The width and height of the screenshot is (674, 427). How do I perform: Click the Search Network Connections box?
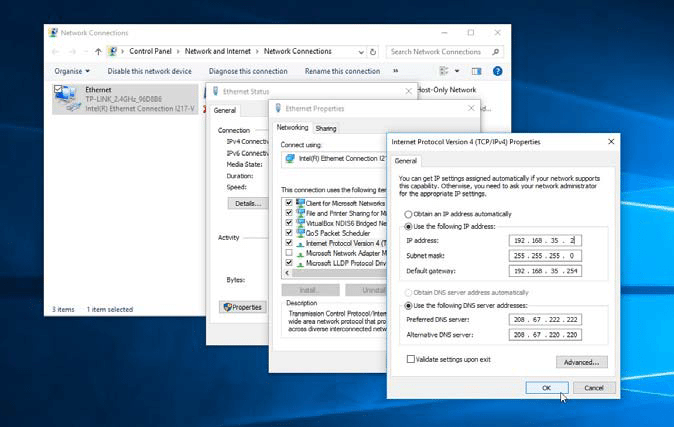tap(444, 52)
